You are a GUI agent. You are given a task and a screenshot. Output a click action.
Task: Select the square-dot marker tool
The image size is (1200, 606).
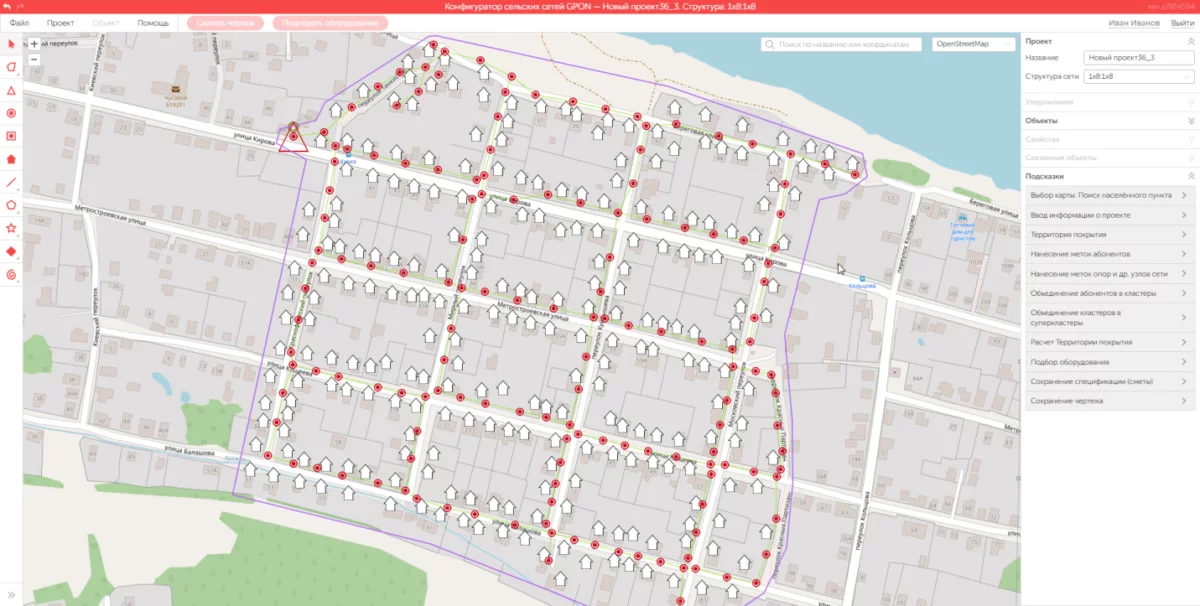11,135
